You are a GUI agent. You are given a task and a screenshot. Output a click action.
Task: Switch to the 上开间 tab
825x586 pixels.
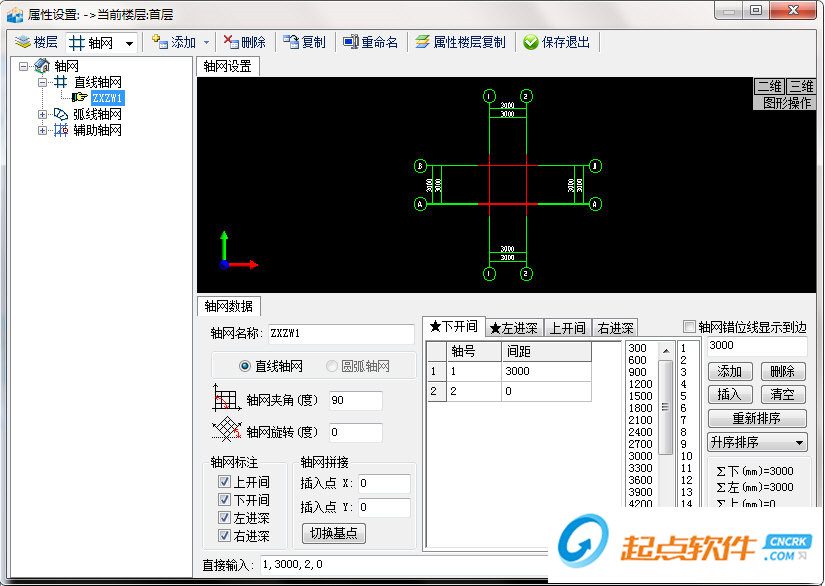[567, 329]
